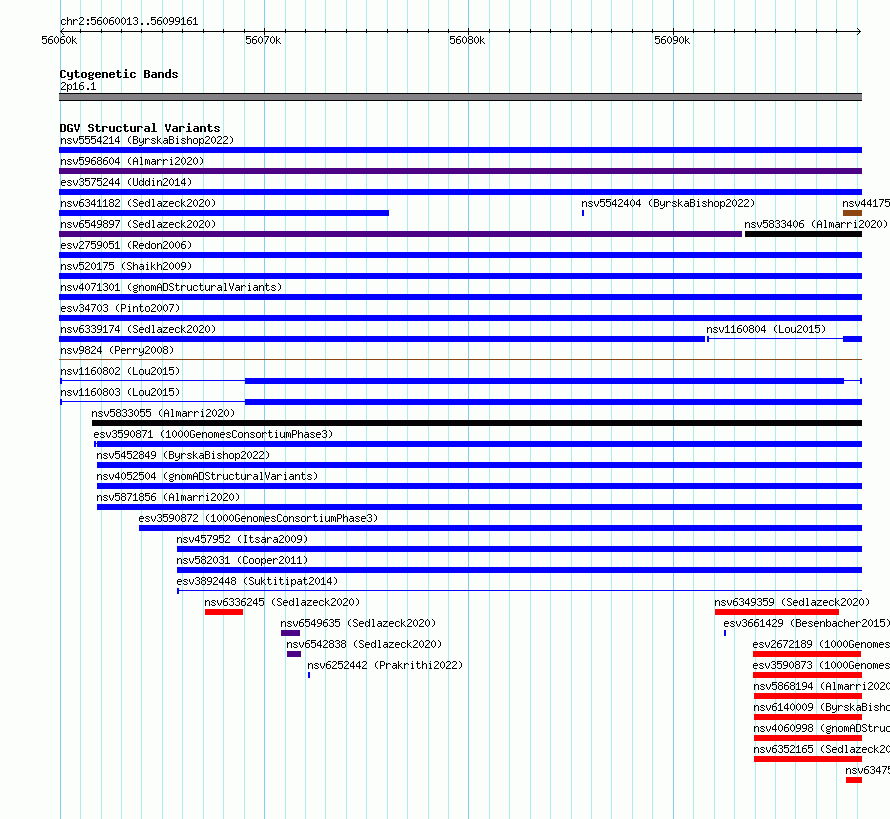Screen dimensions: 890x819
Task: Click the 2p16.1 cytogenetic band label
Action: [78, 86]
